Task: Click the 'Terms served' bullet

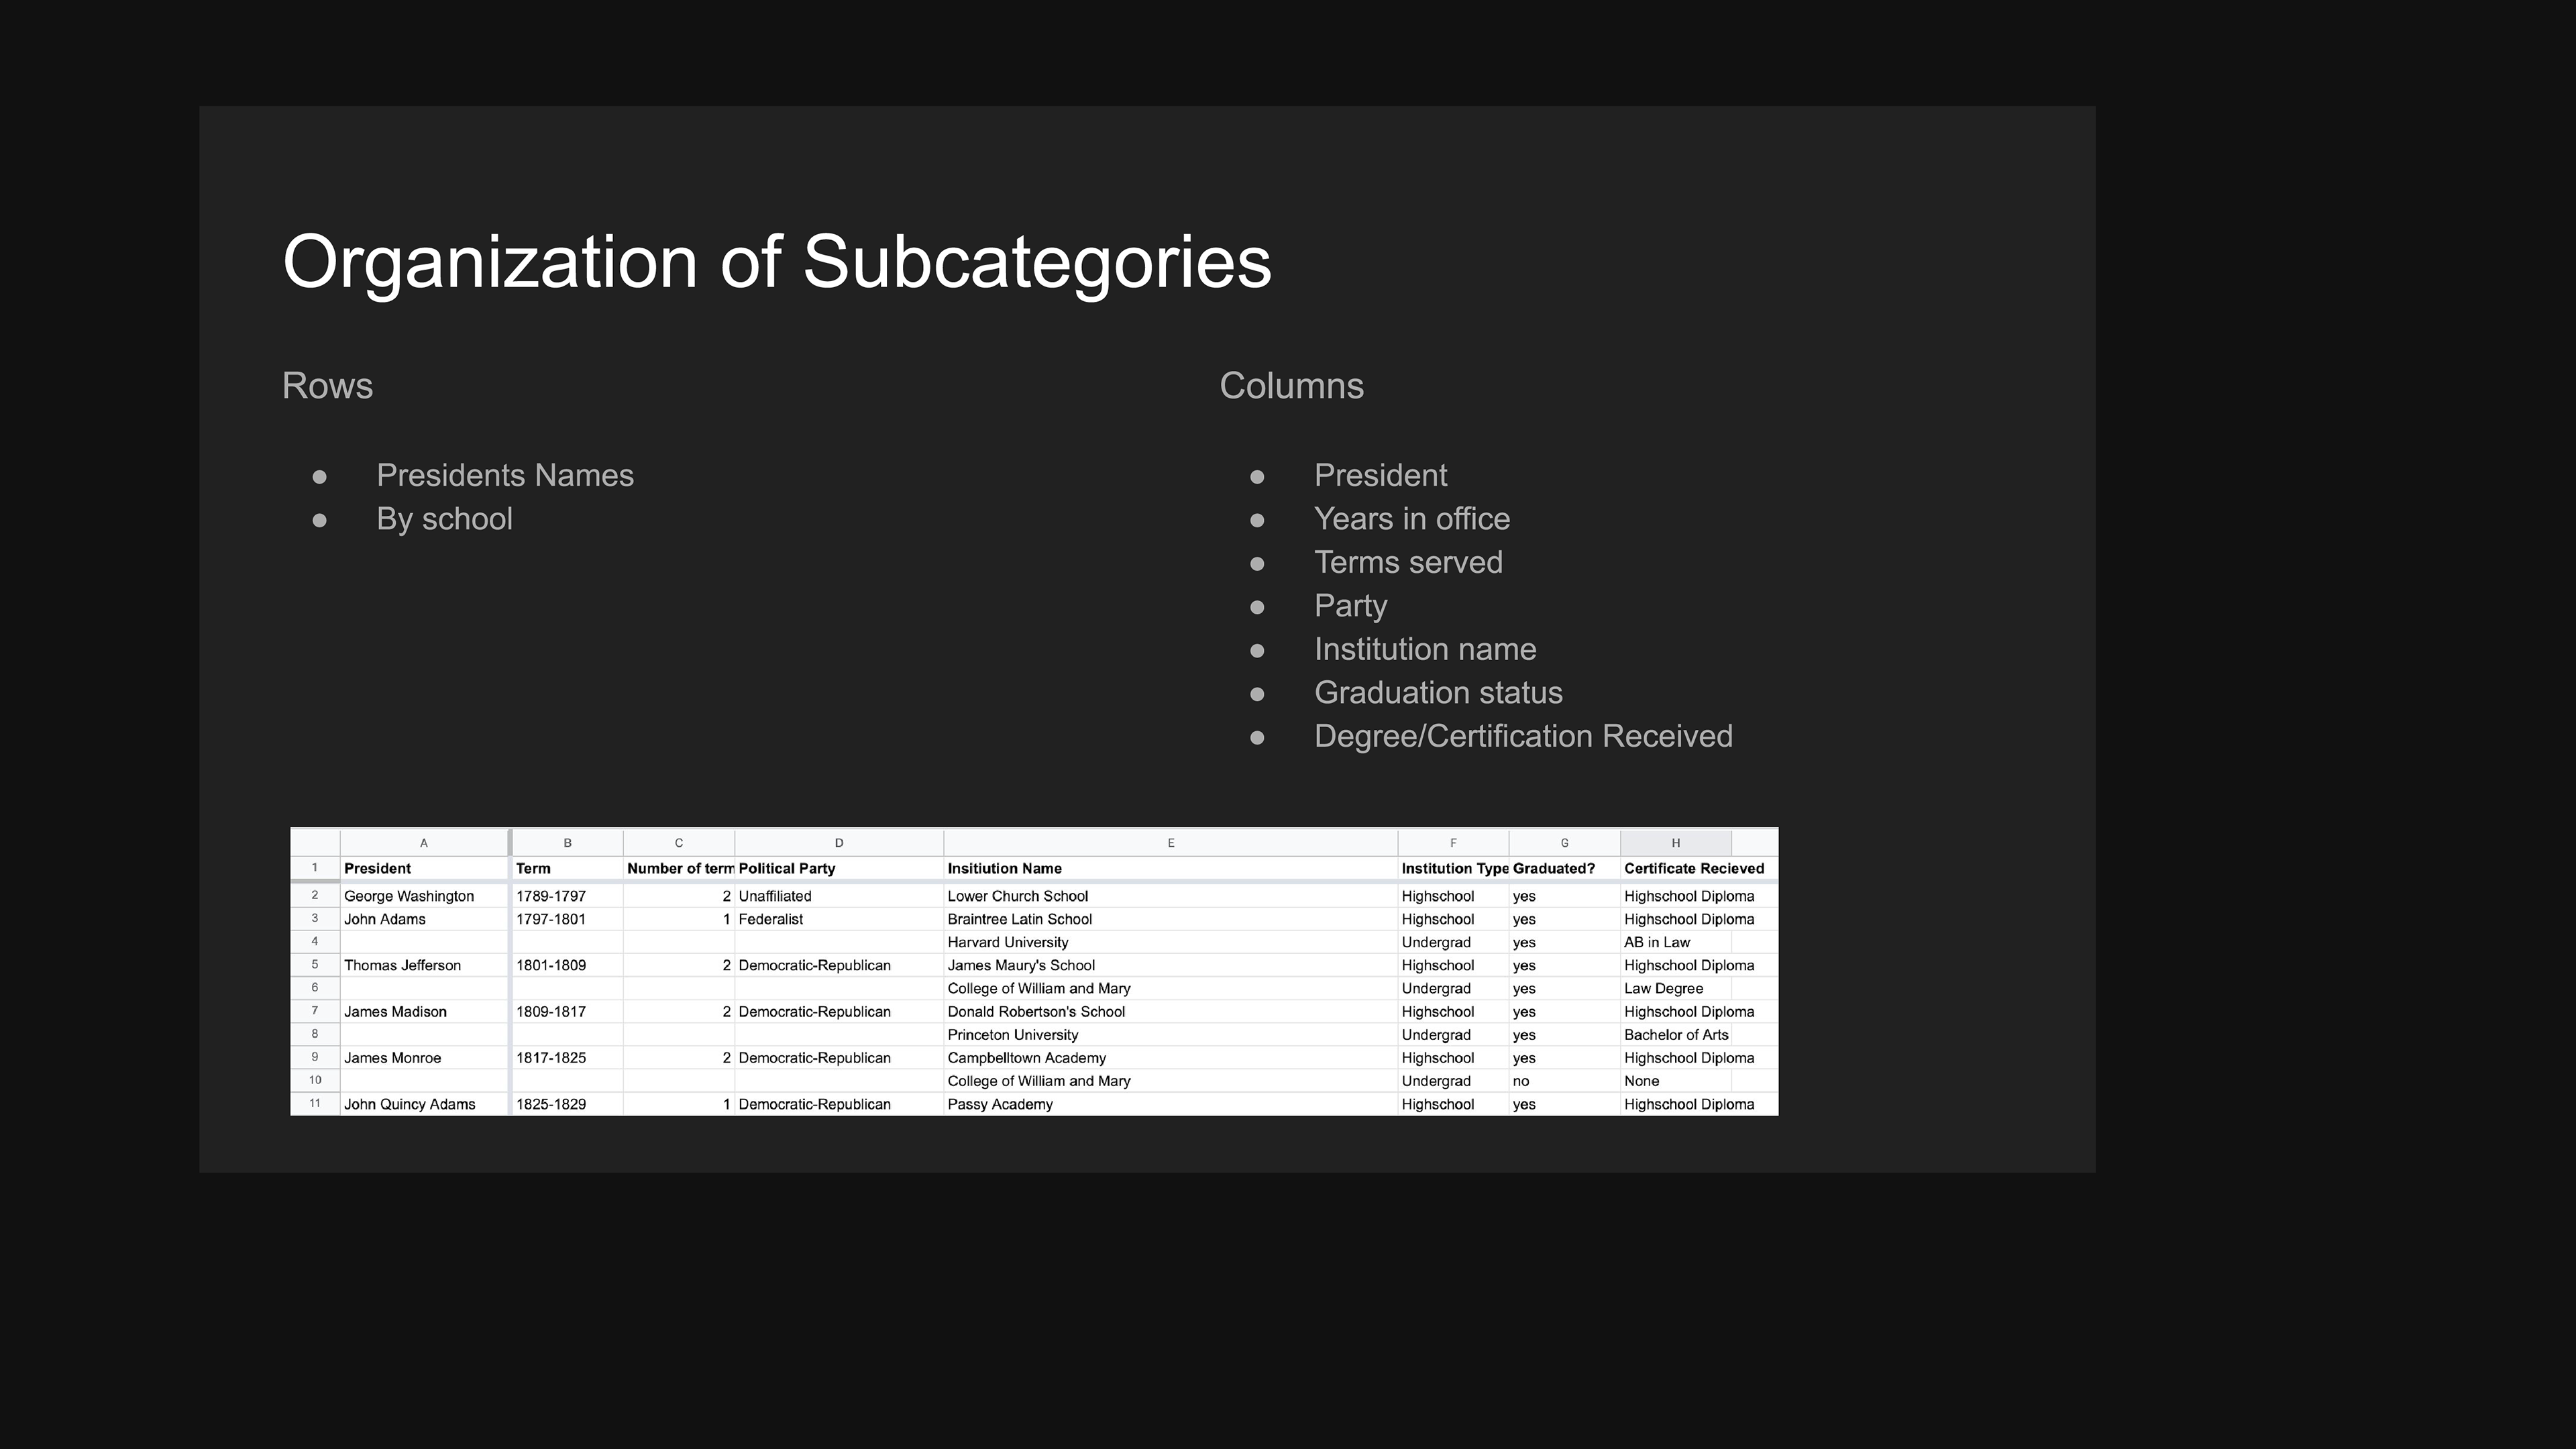Action: (1408, 562)
